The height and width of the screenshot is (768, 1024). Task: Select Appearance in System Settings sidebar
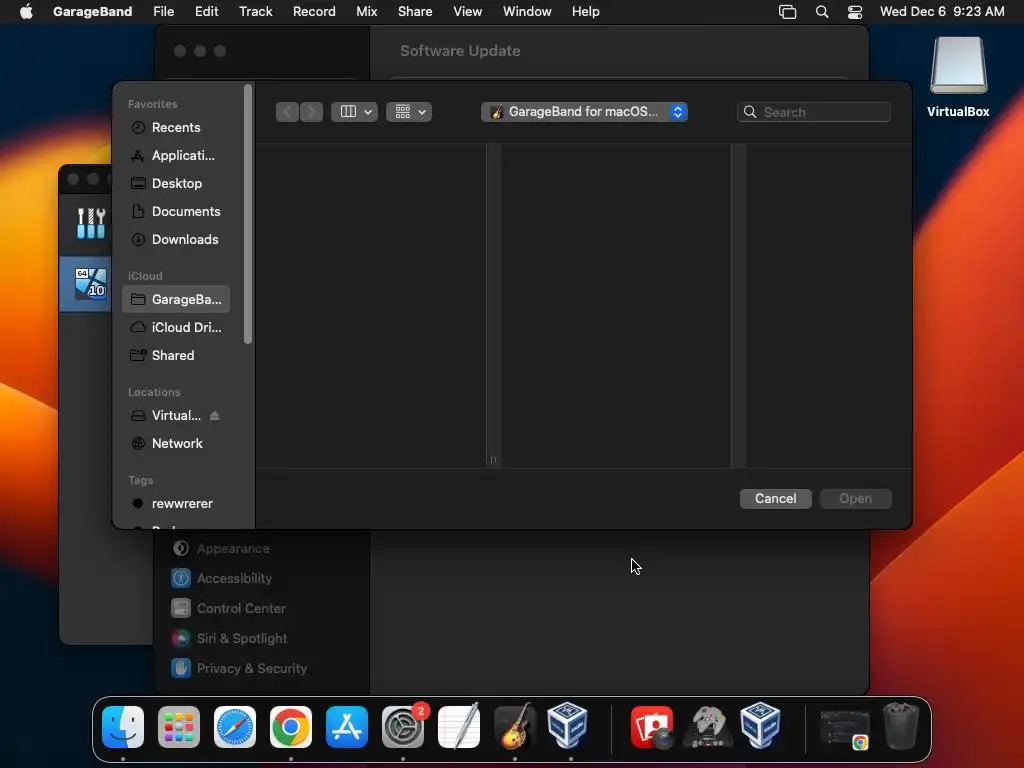221,549
